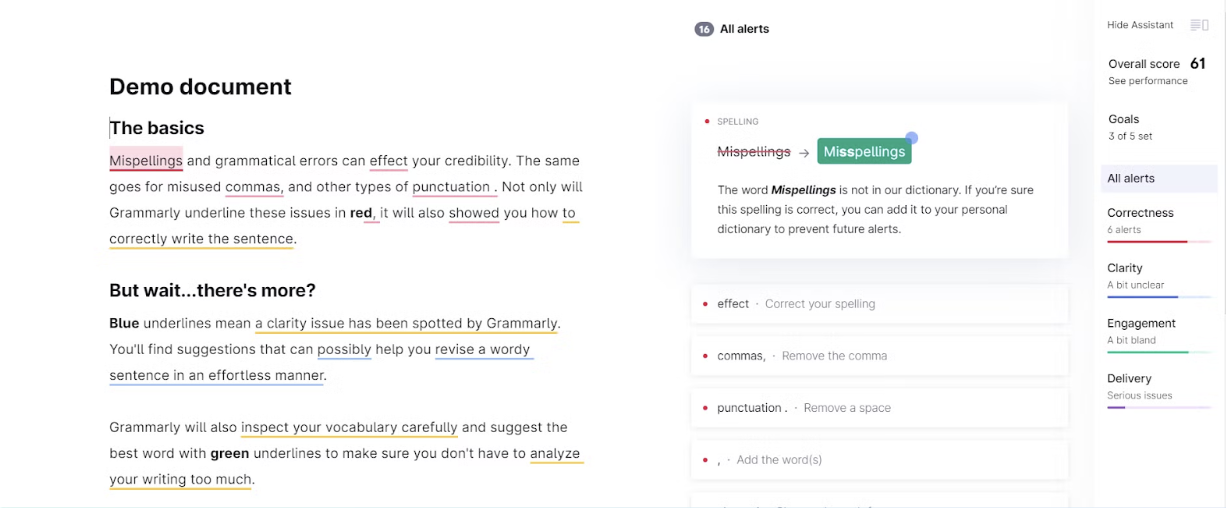The height and width of the screenshot is (508, 1226).
Task: Click the underlined word possibly
Action: [344, 349]
